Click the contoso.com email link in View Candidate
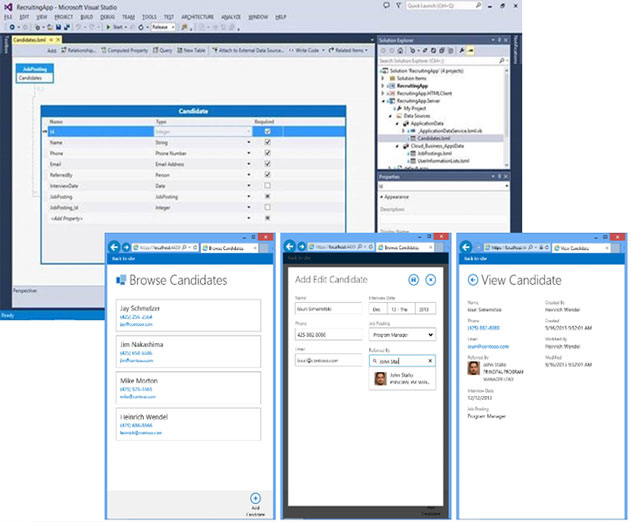 (488, 346)
